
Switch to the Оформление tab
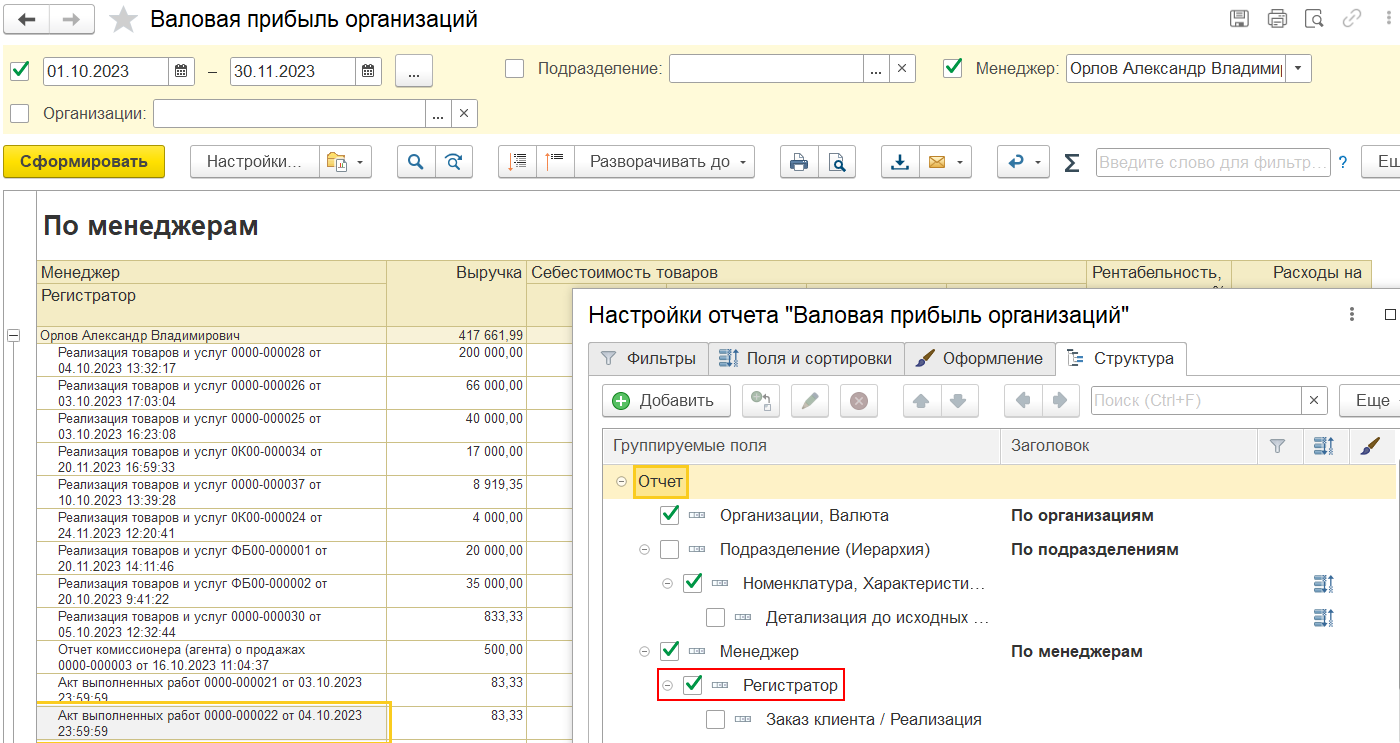coord(979,358)
